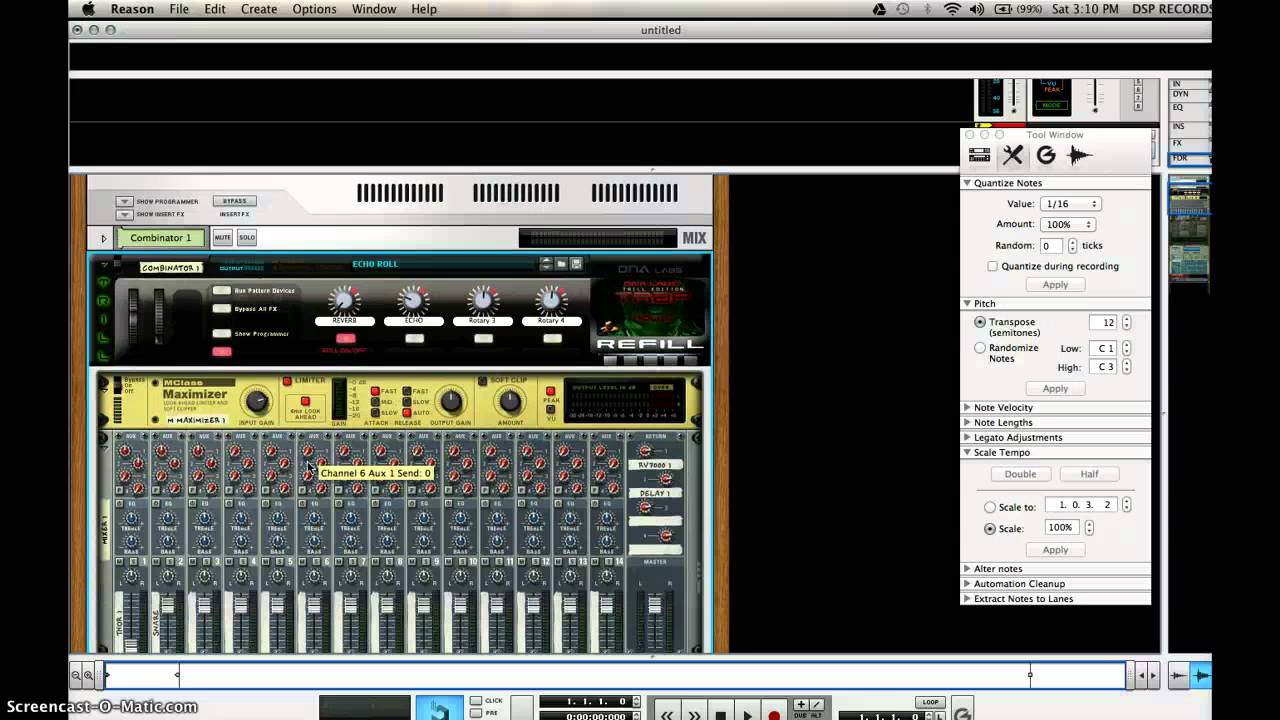The height and width of the screenshot is (720, 1280).
Task: Expand the Automation Cleanup section
Action: [967, 583]
